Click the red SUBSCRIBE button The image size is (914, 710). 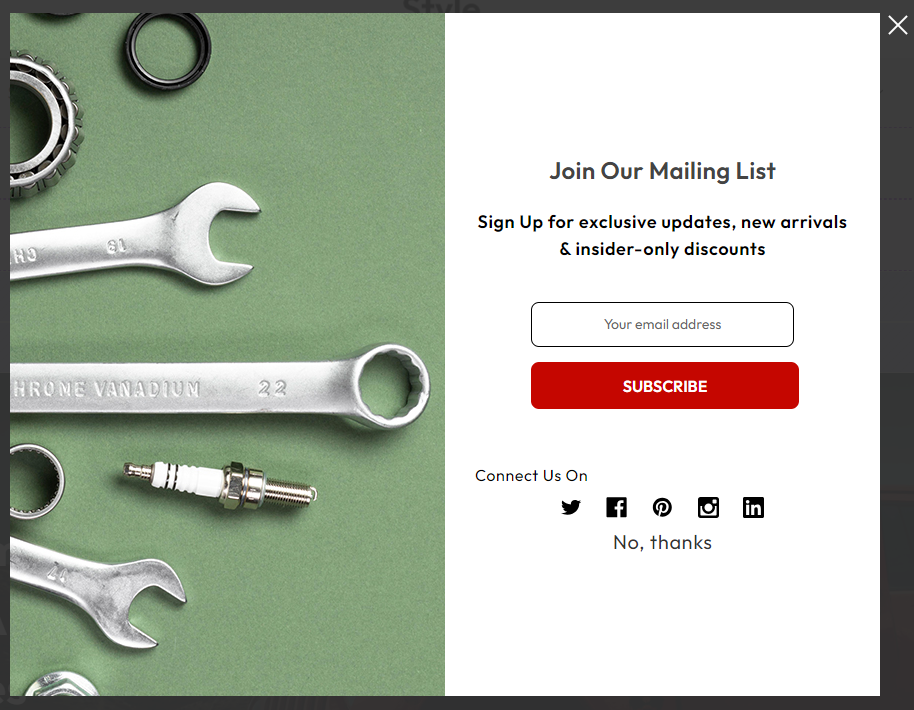pos(665,385)
